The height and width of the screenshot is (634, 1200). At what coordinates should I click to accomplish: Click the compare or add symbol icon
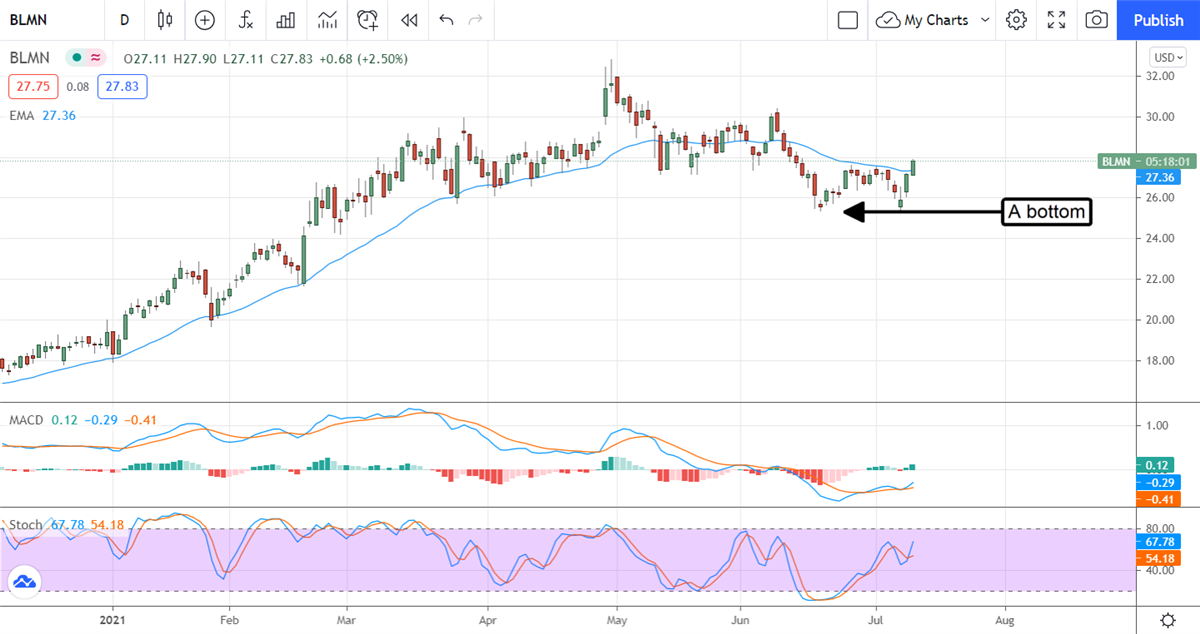click(205, 20)
